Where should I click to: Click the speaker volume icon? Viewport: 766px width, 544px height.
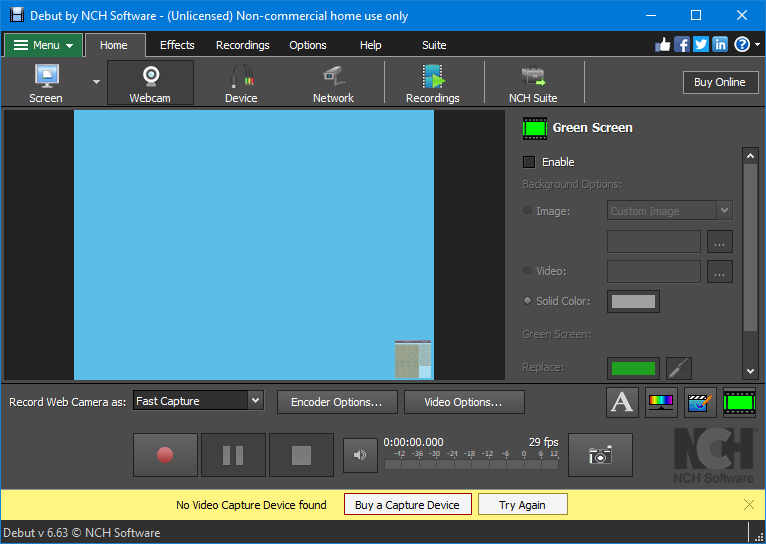point(360,455)
